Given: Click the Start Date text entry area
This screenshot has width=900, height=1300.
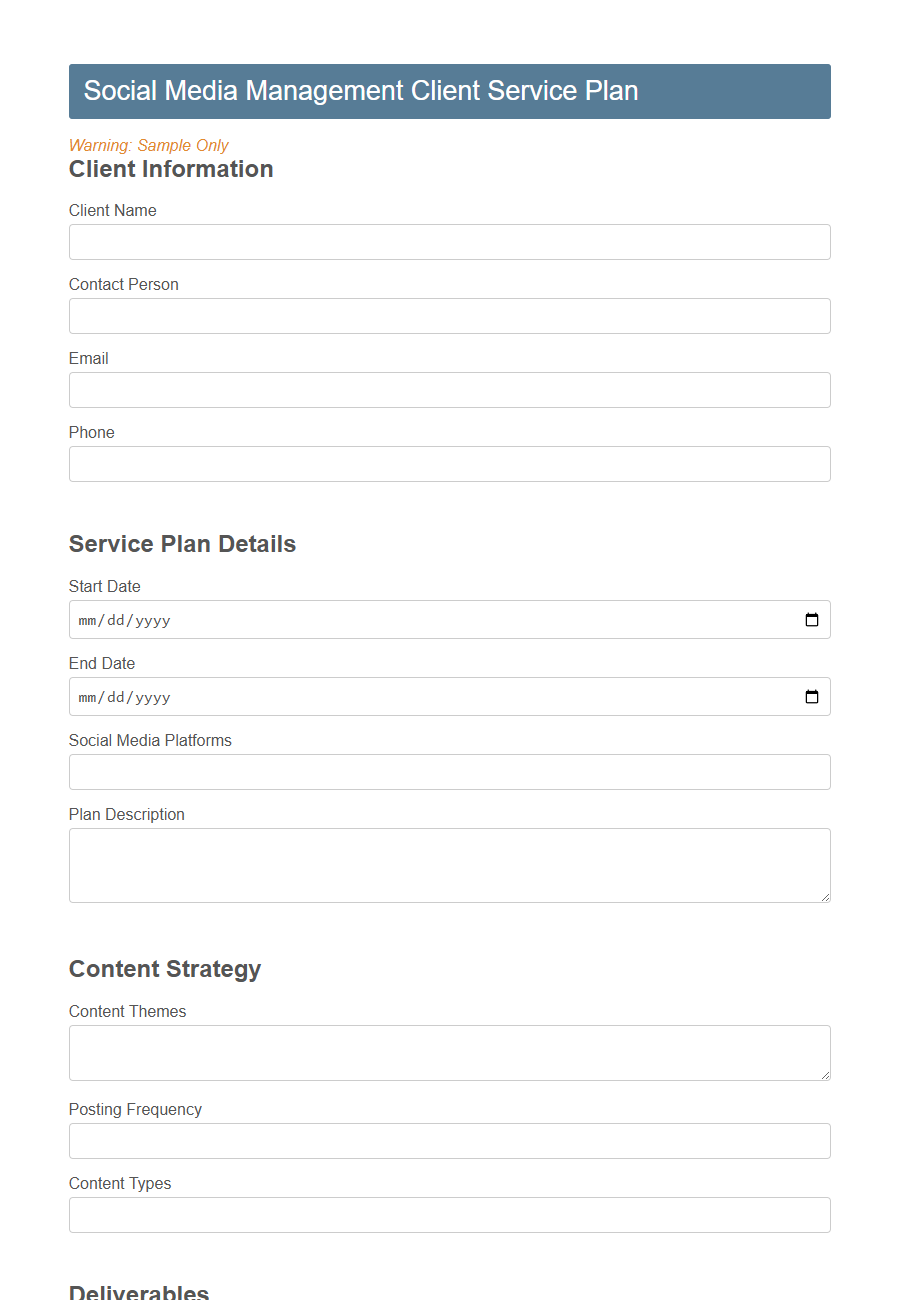Looking at the screenshot, I should point(300,619).
